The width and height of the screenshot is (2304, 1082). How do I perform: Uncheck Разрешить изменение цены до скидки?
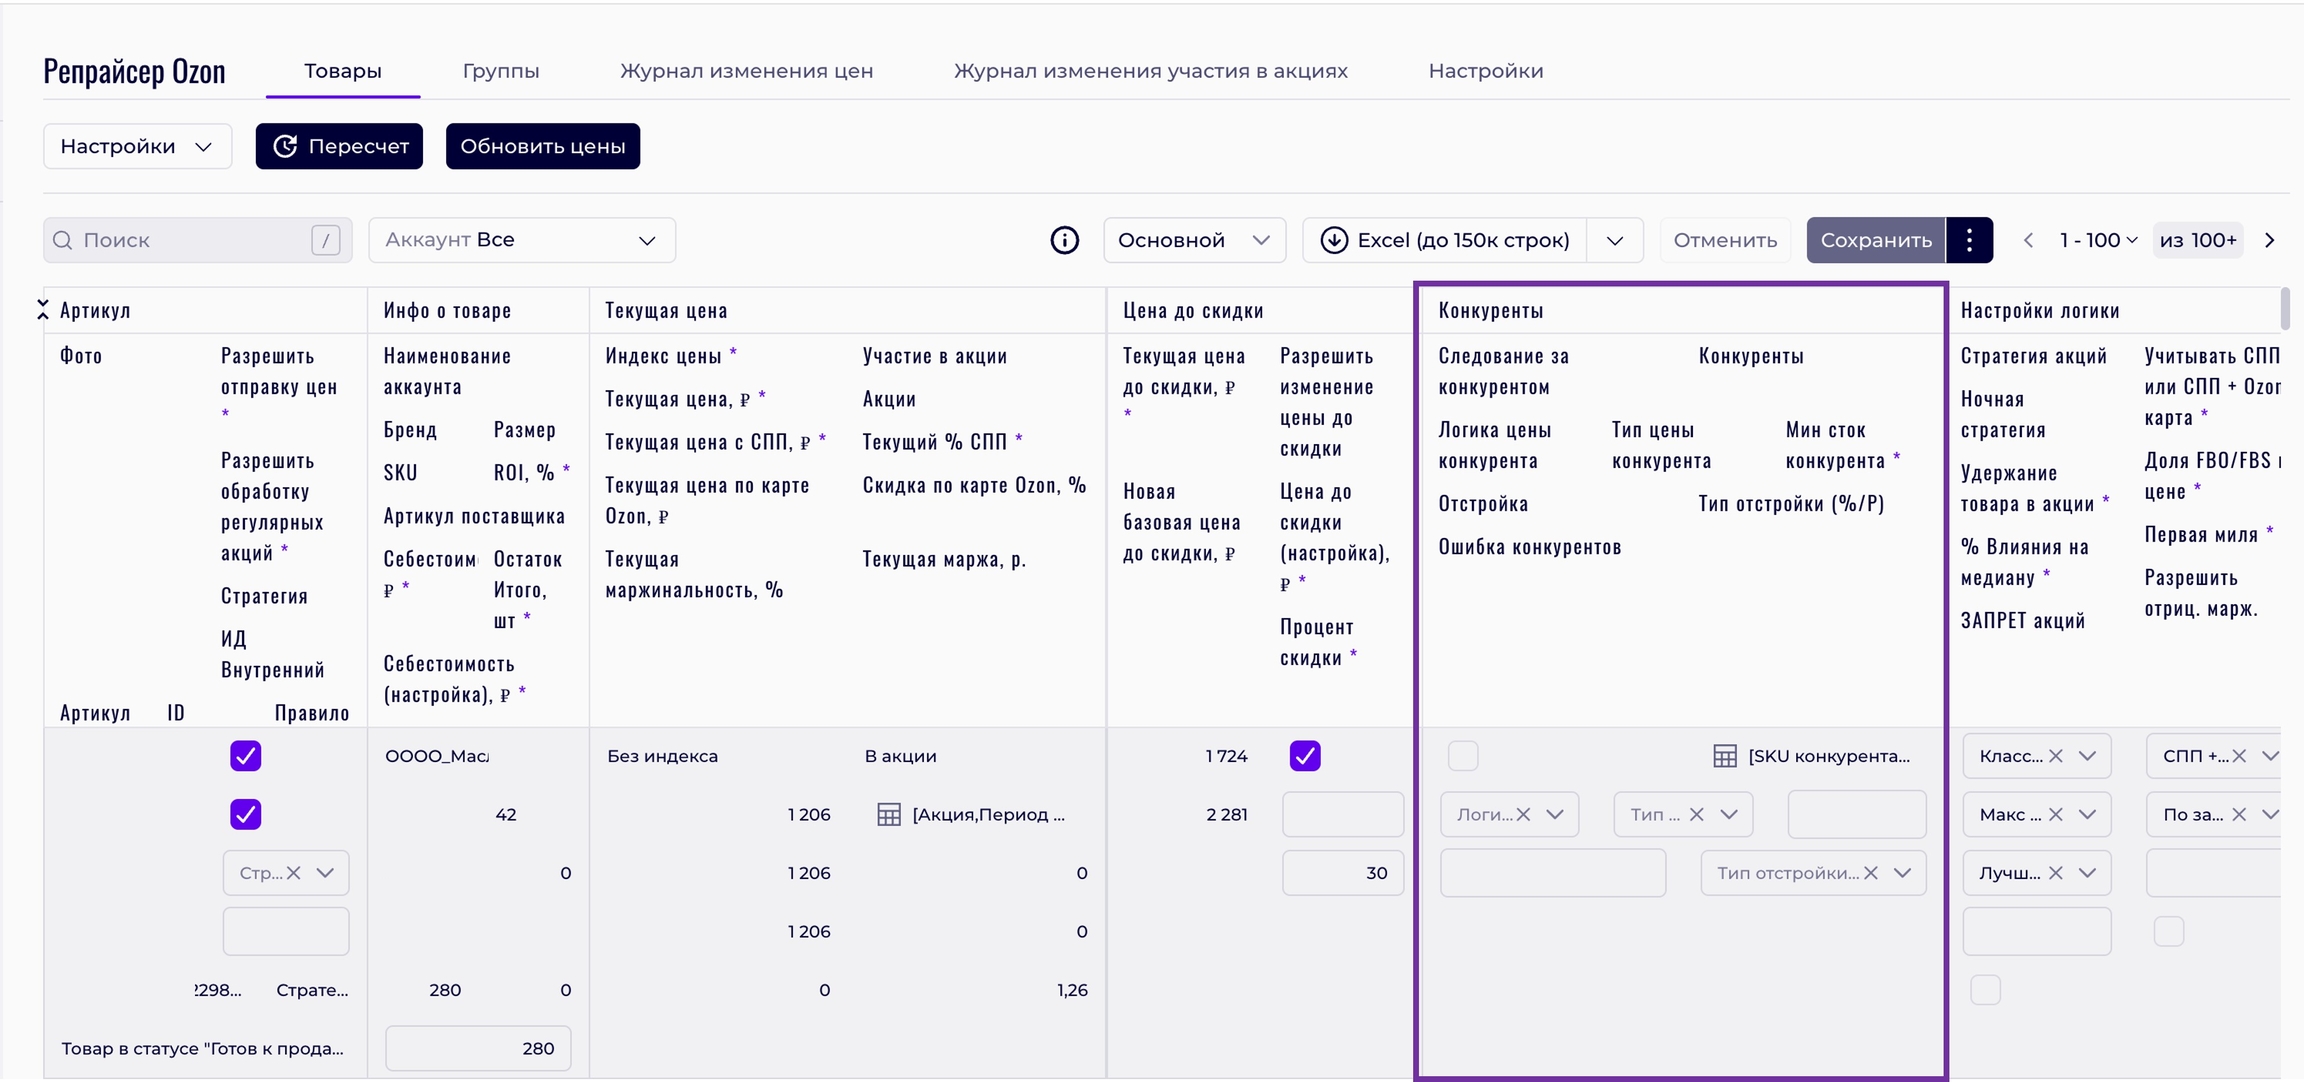click(1304, 756)
